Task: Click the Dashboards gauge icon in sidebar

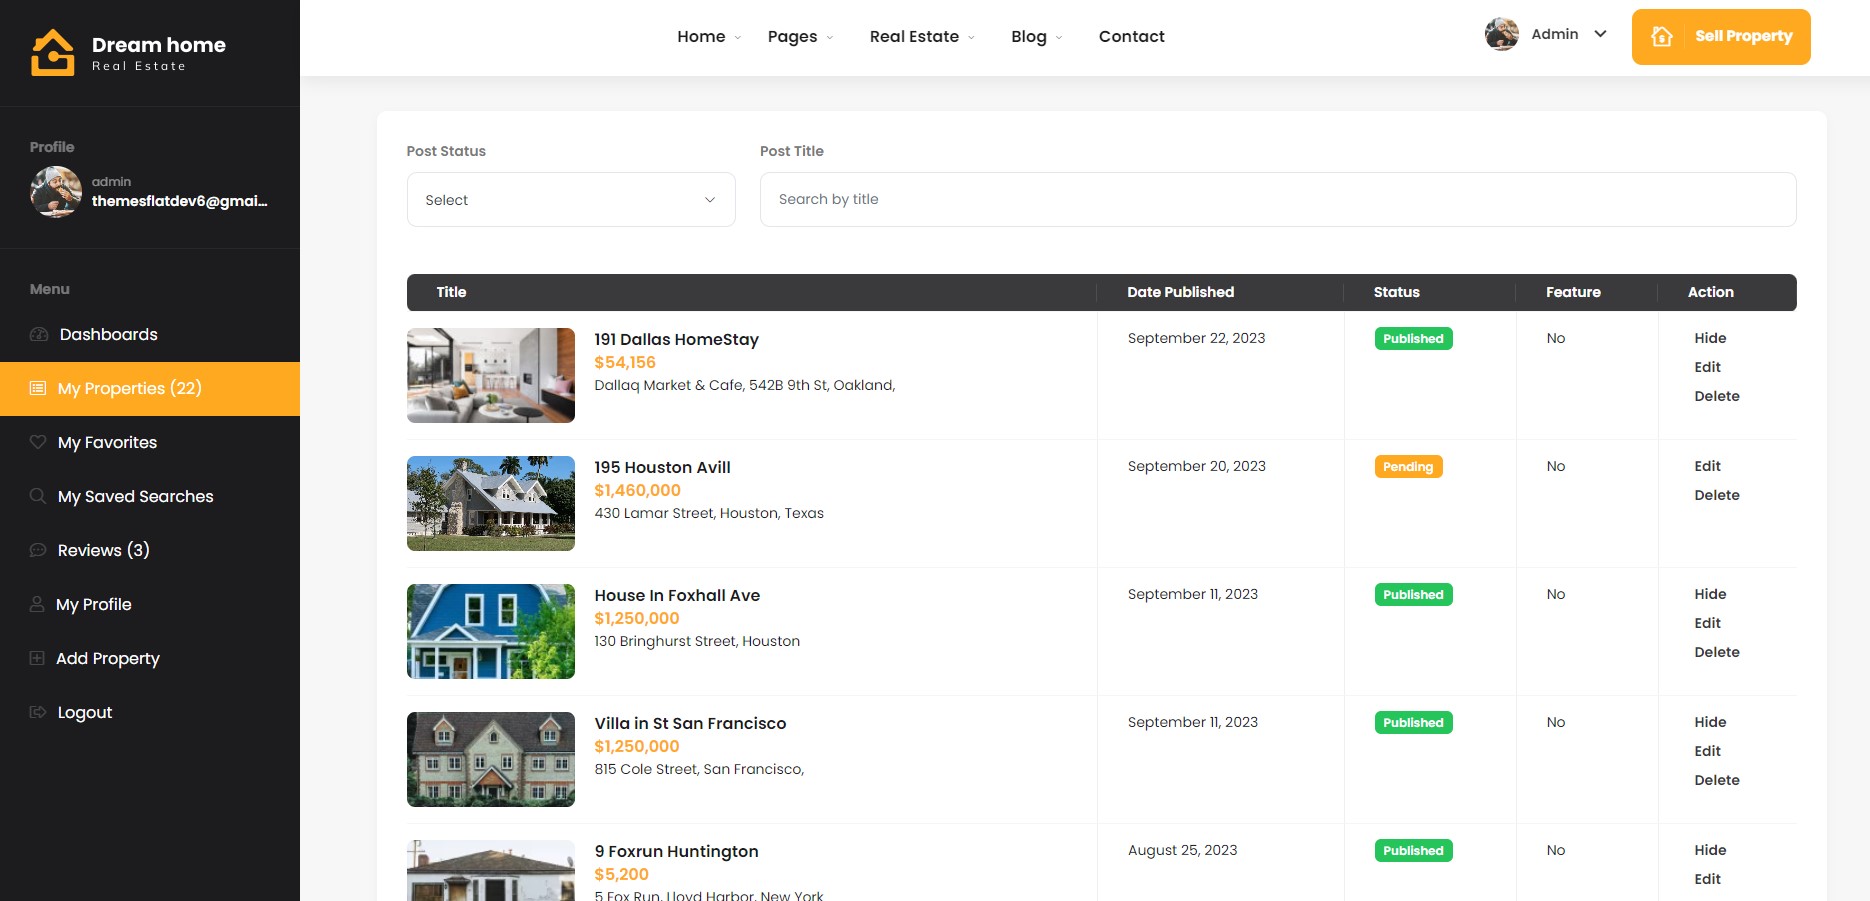Action: pos(39,334)
